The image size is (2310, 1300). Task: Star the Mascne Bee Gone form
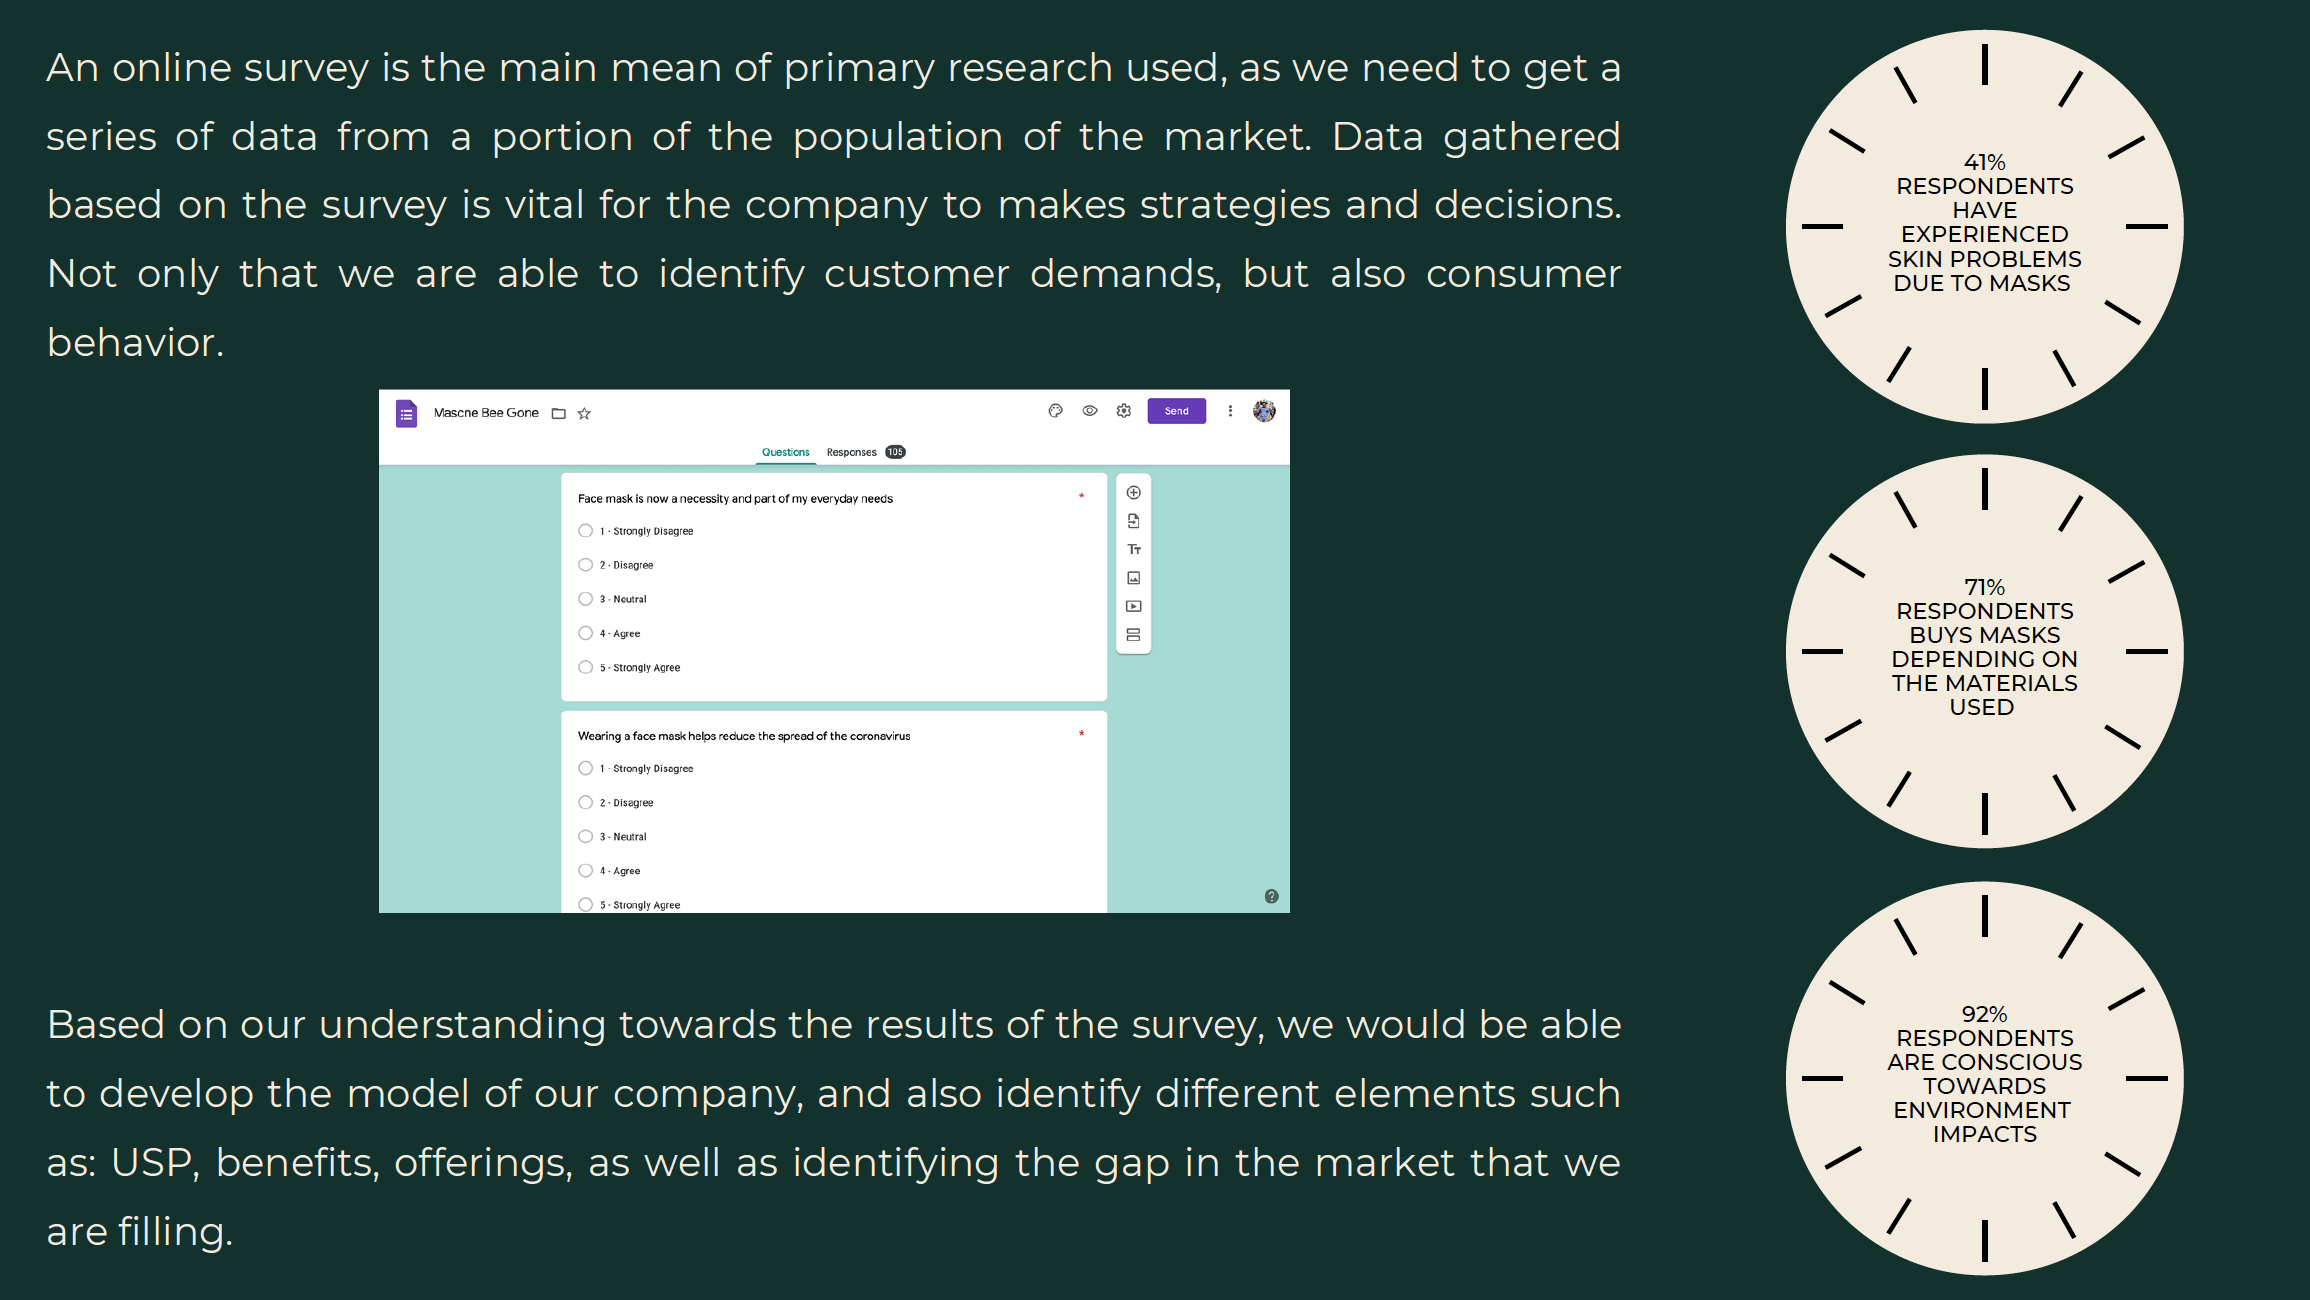coord(584,413)
